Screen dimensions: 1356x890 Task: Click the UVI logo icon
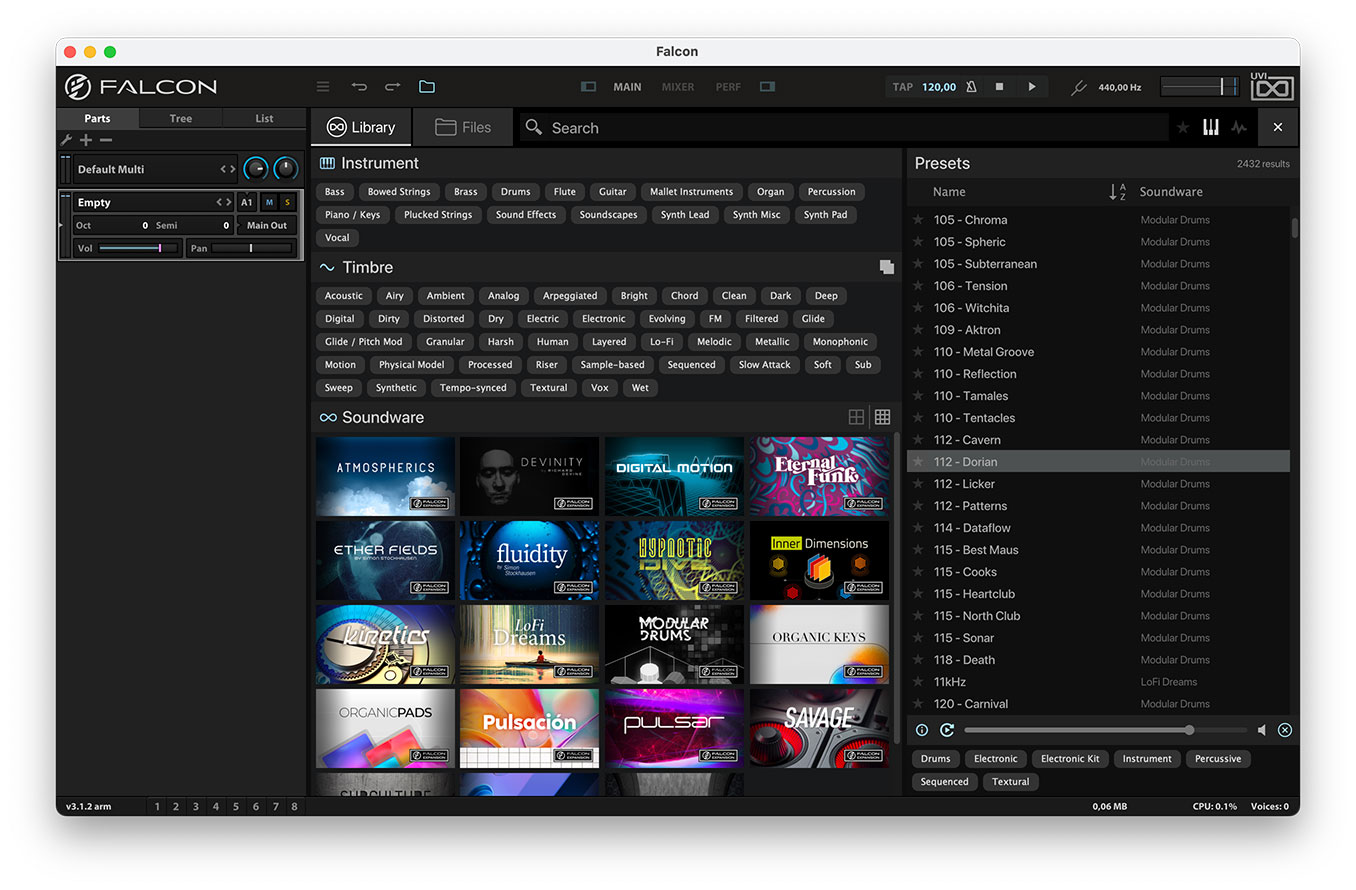click(1272, 87)
